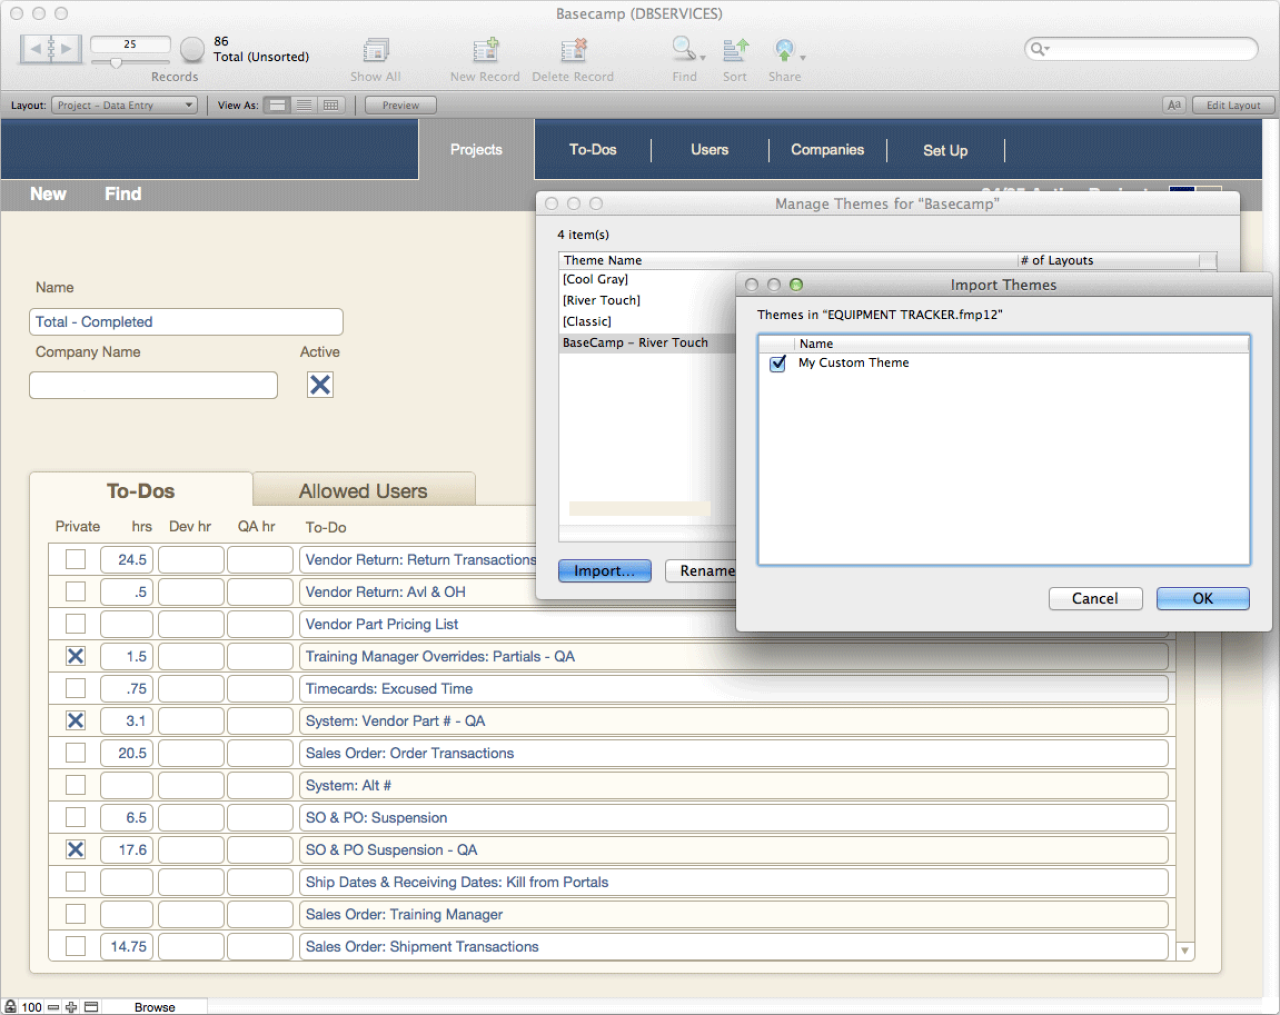Click Theme Name column header
This screenshot has width=1280, height=1015.
[x=788, y=260]
